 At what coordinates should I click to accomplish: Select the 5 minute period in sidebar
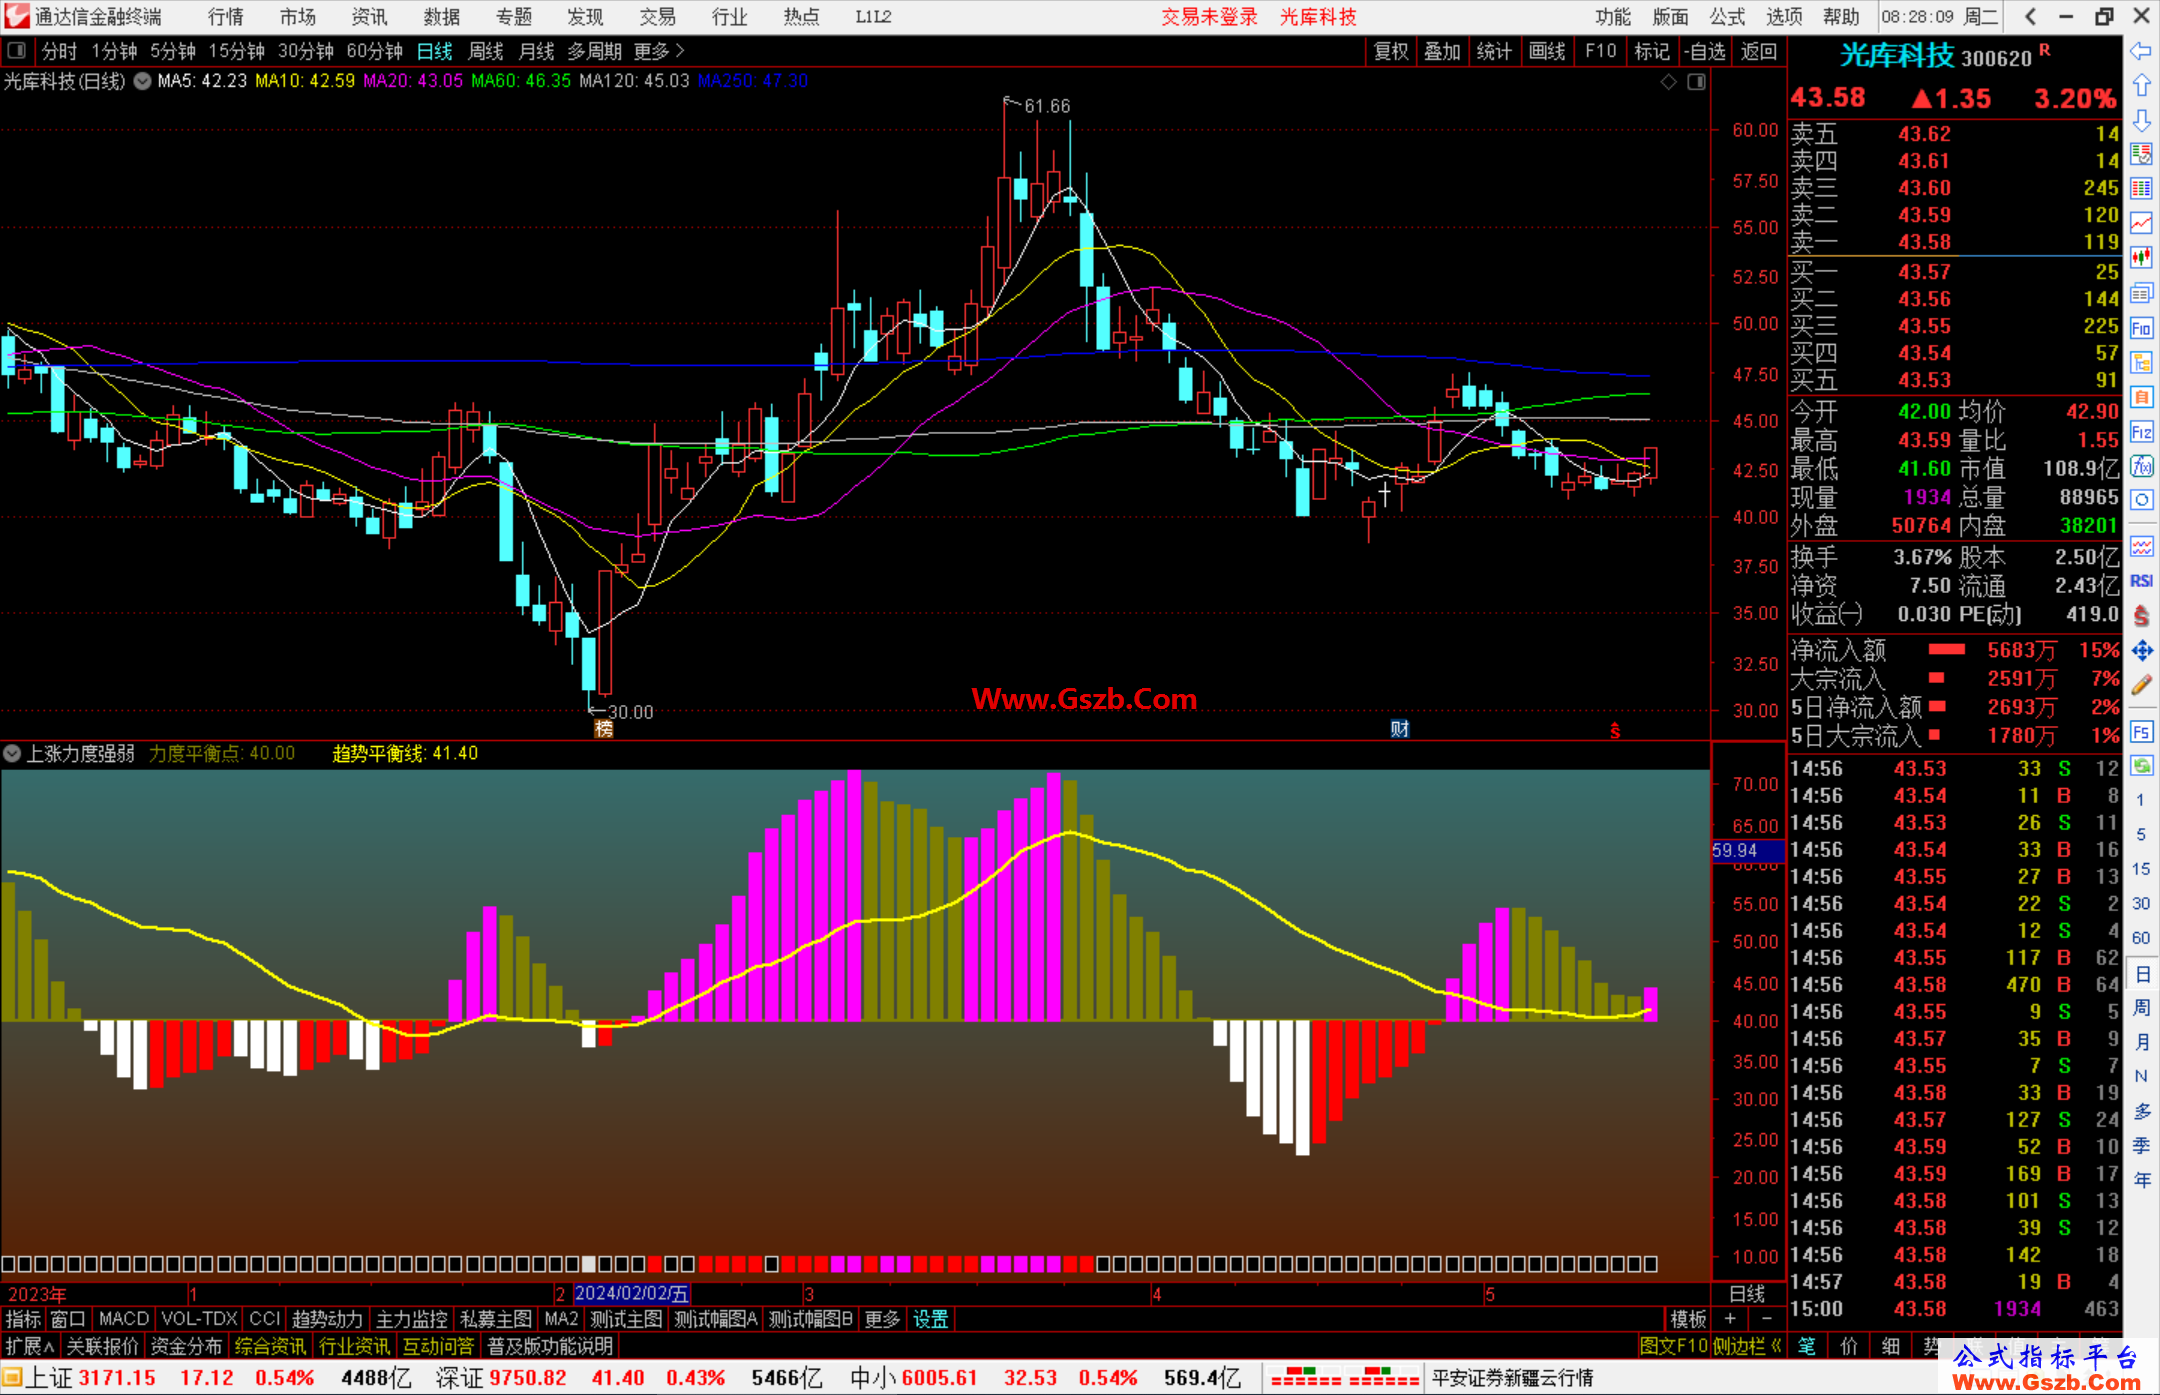point(2141,834)
